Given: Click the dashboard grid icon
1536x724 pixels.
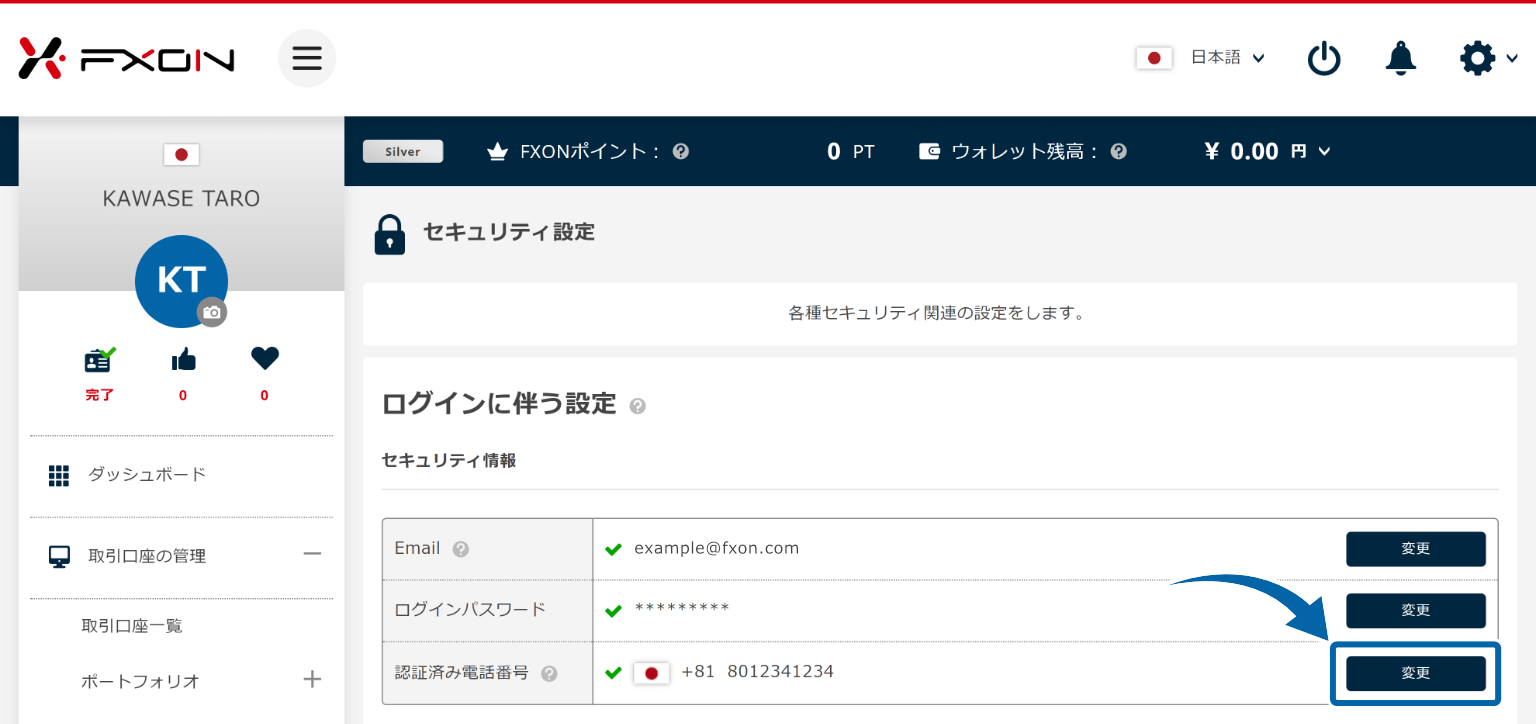Looking at the screenshot, I should tap(59, 476).
